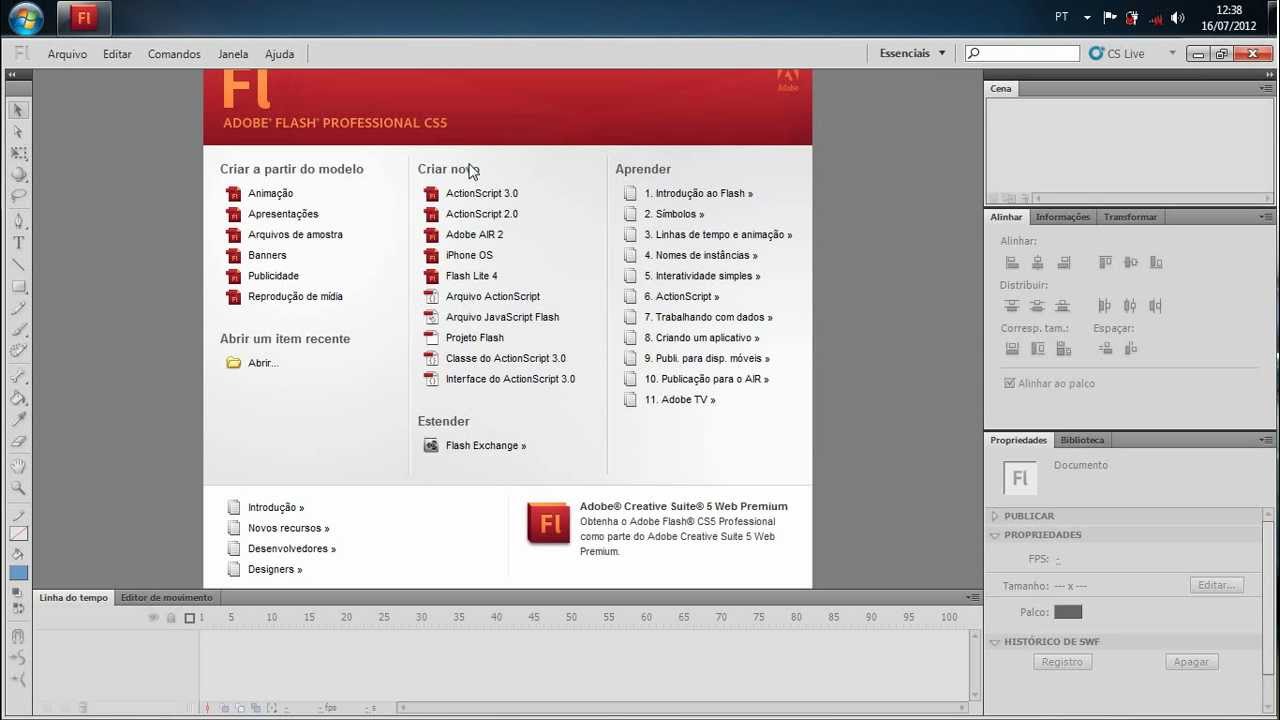Click the Registro button
This screenshot has height=720, width=1280.
[1062, 662]
